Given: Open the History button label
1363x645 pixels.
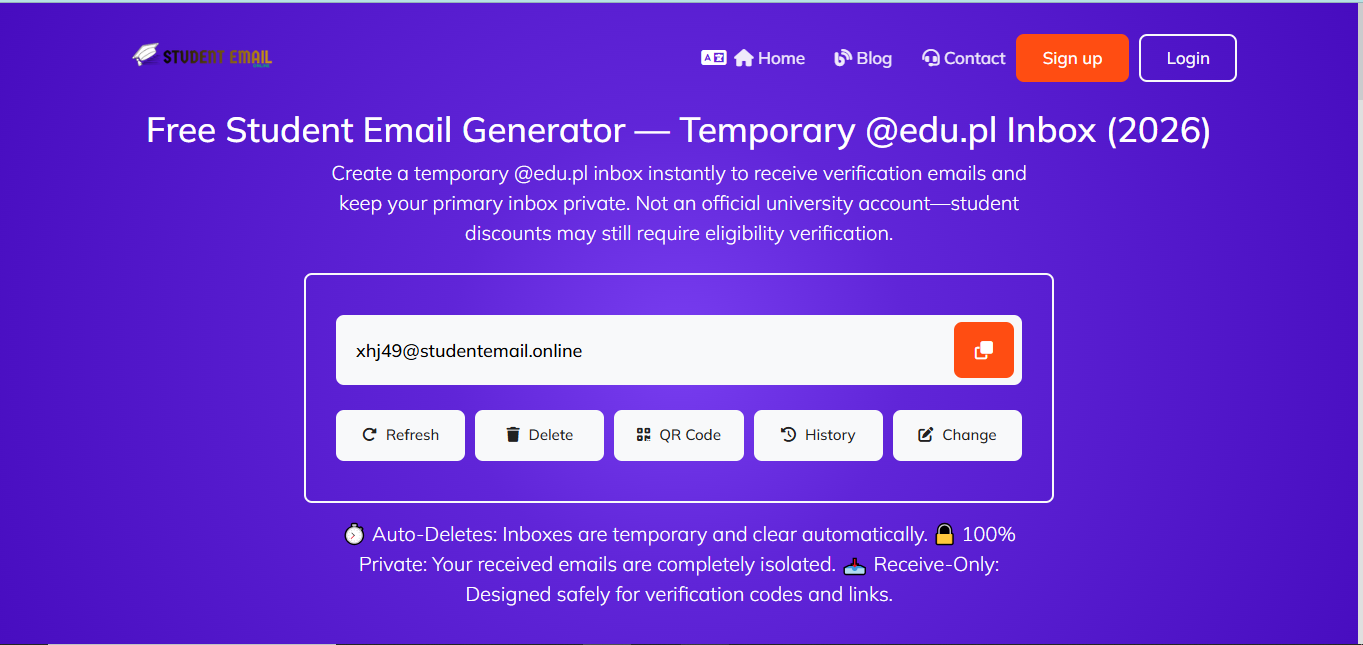Looking at the screenshot, I should tap(830, 435).
